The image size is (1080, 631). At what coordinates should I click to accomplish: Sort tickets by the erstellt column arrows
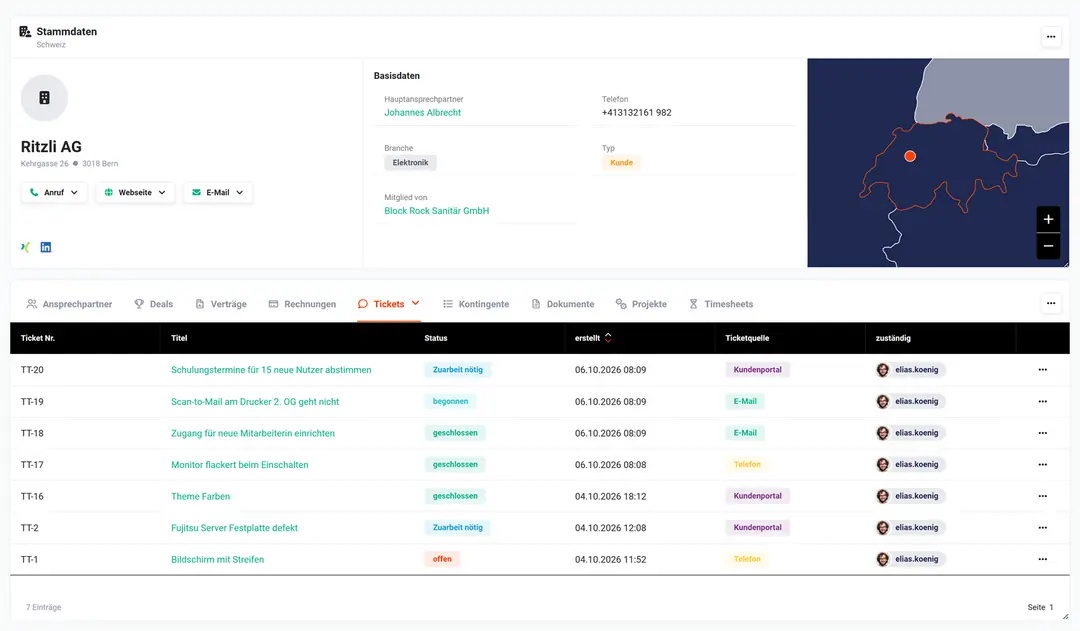click(x=608, y=338)
